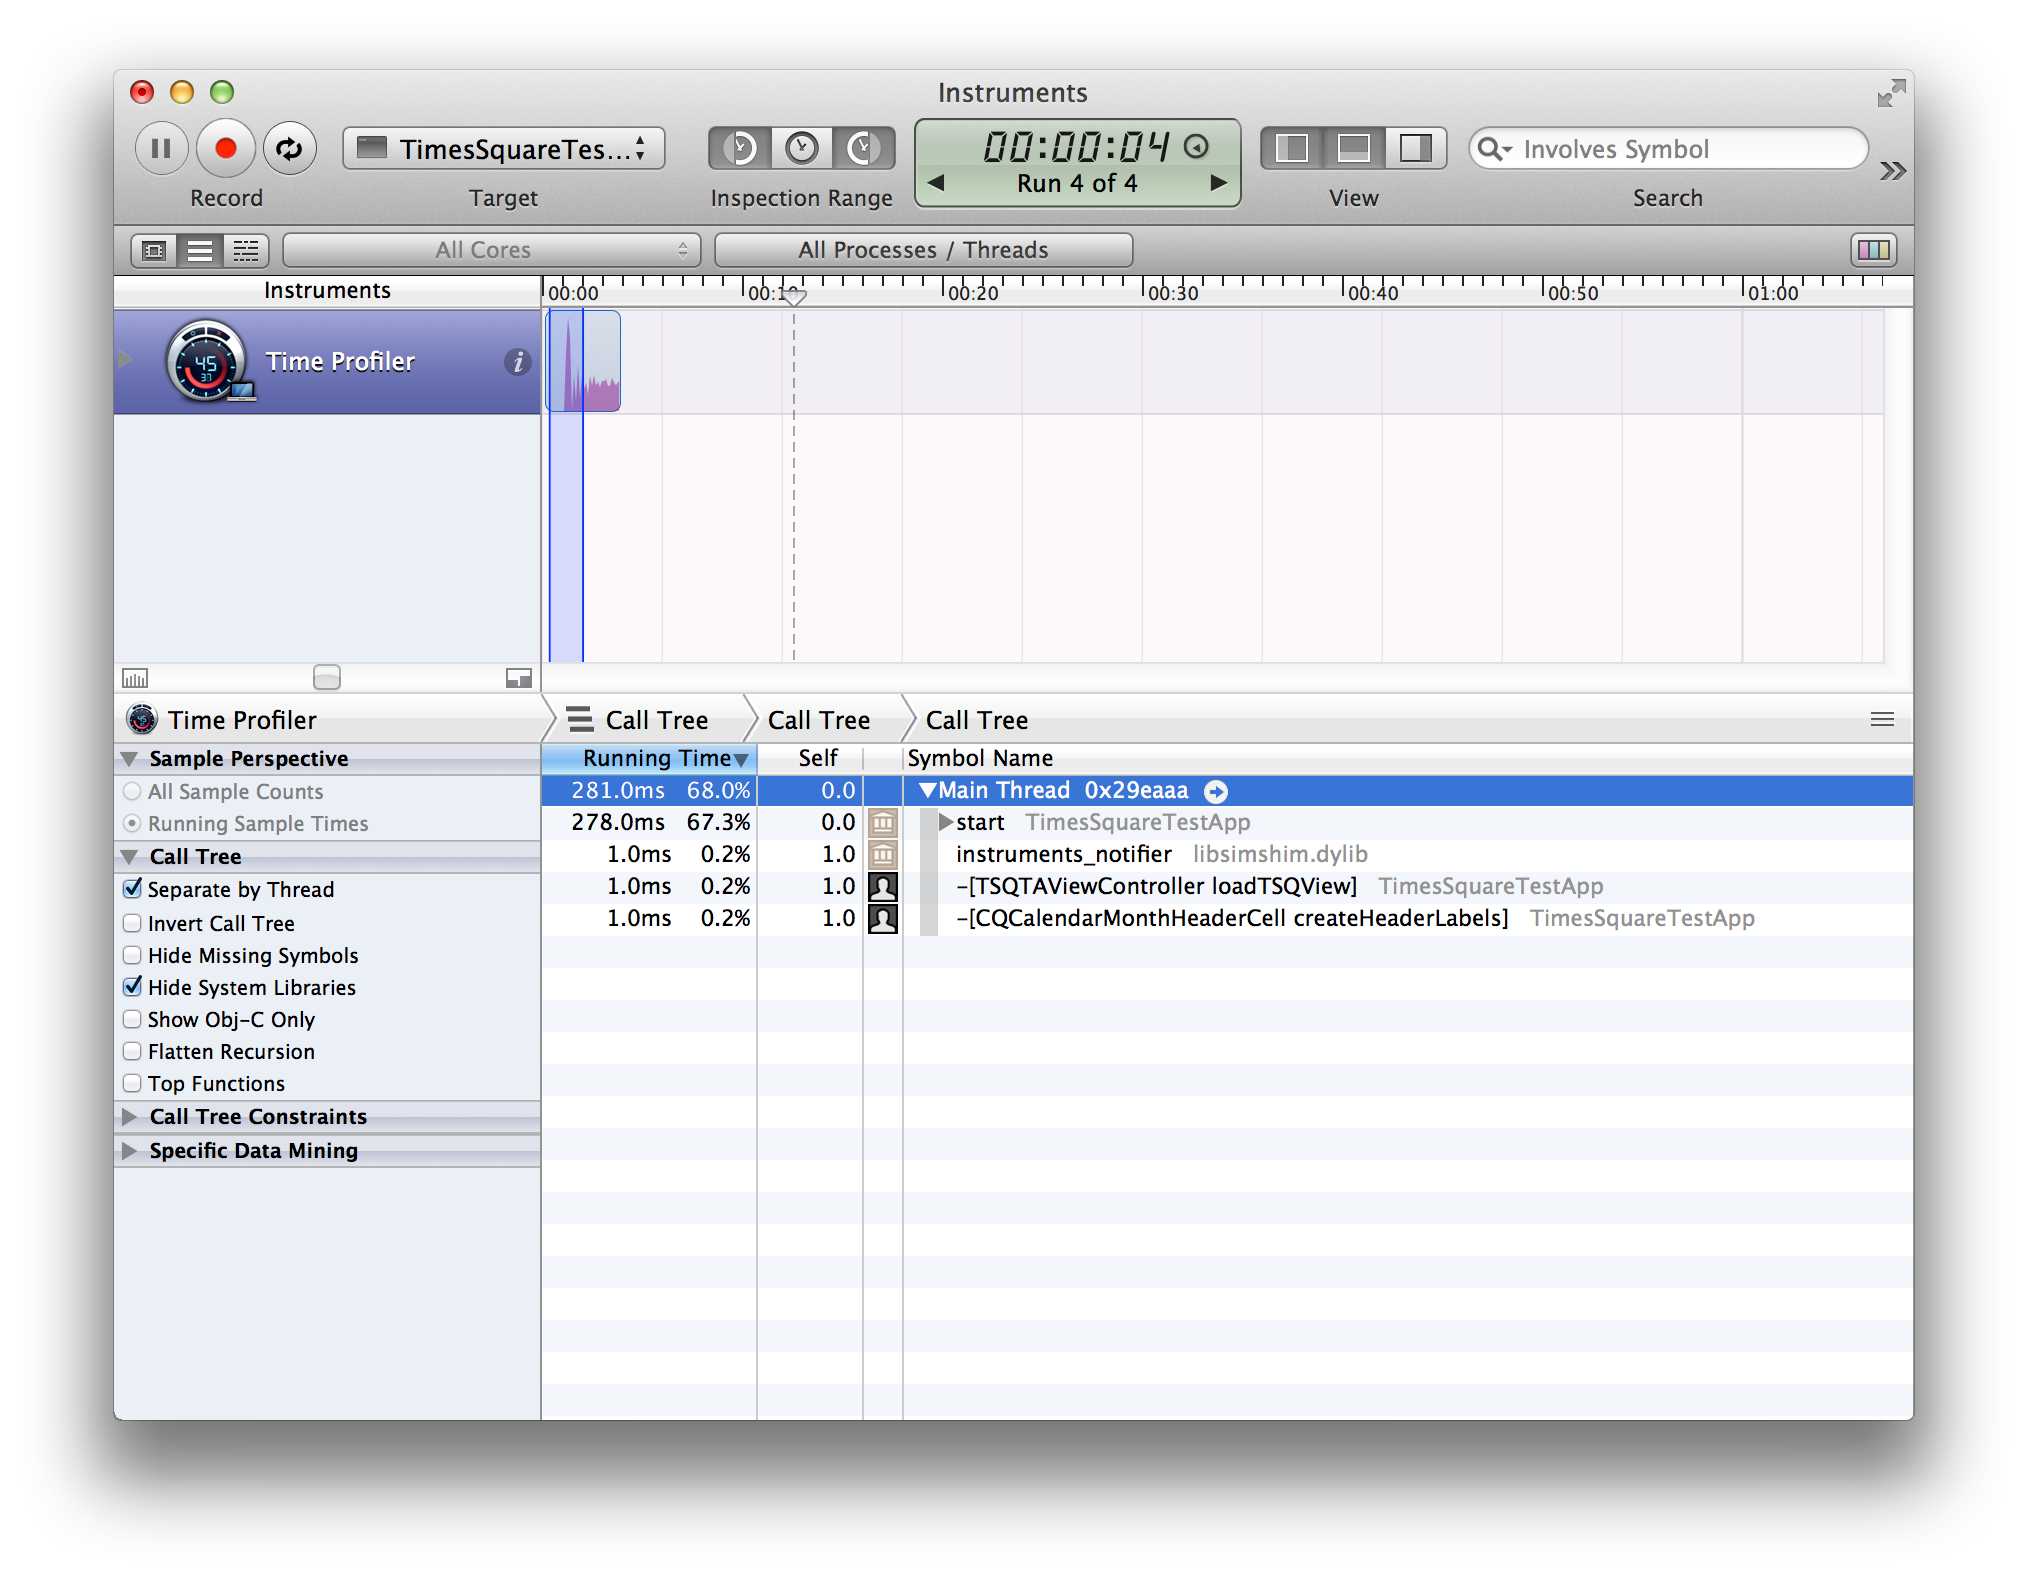
Task: Click the red Record button
Action: click(226, 149)
